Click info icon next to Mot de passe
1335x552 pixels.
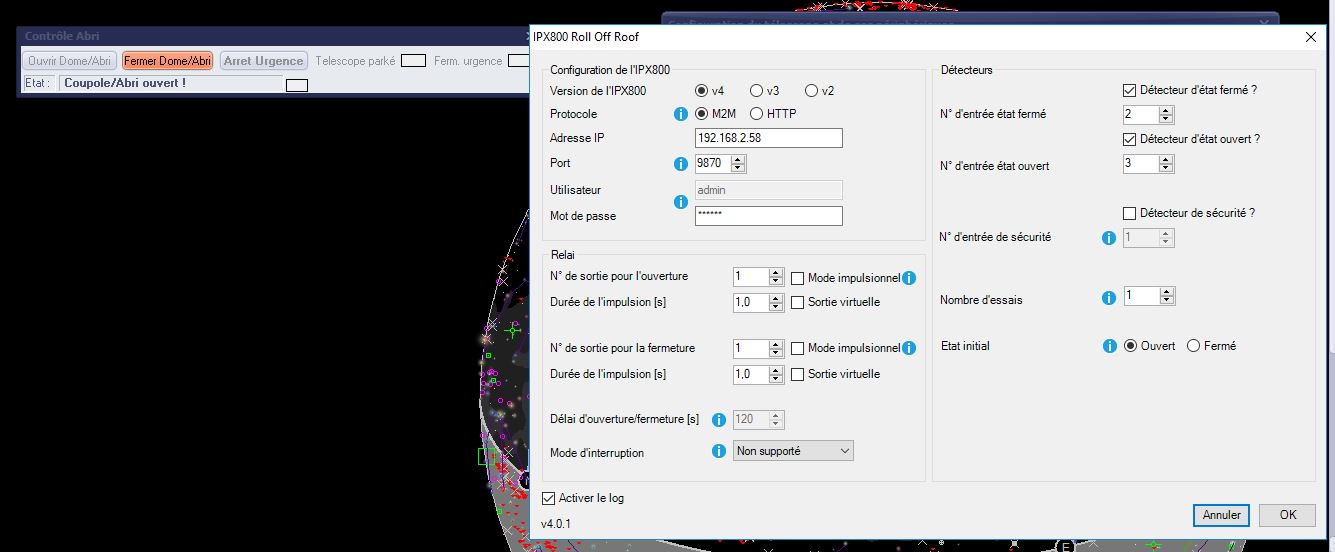681,202
